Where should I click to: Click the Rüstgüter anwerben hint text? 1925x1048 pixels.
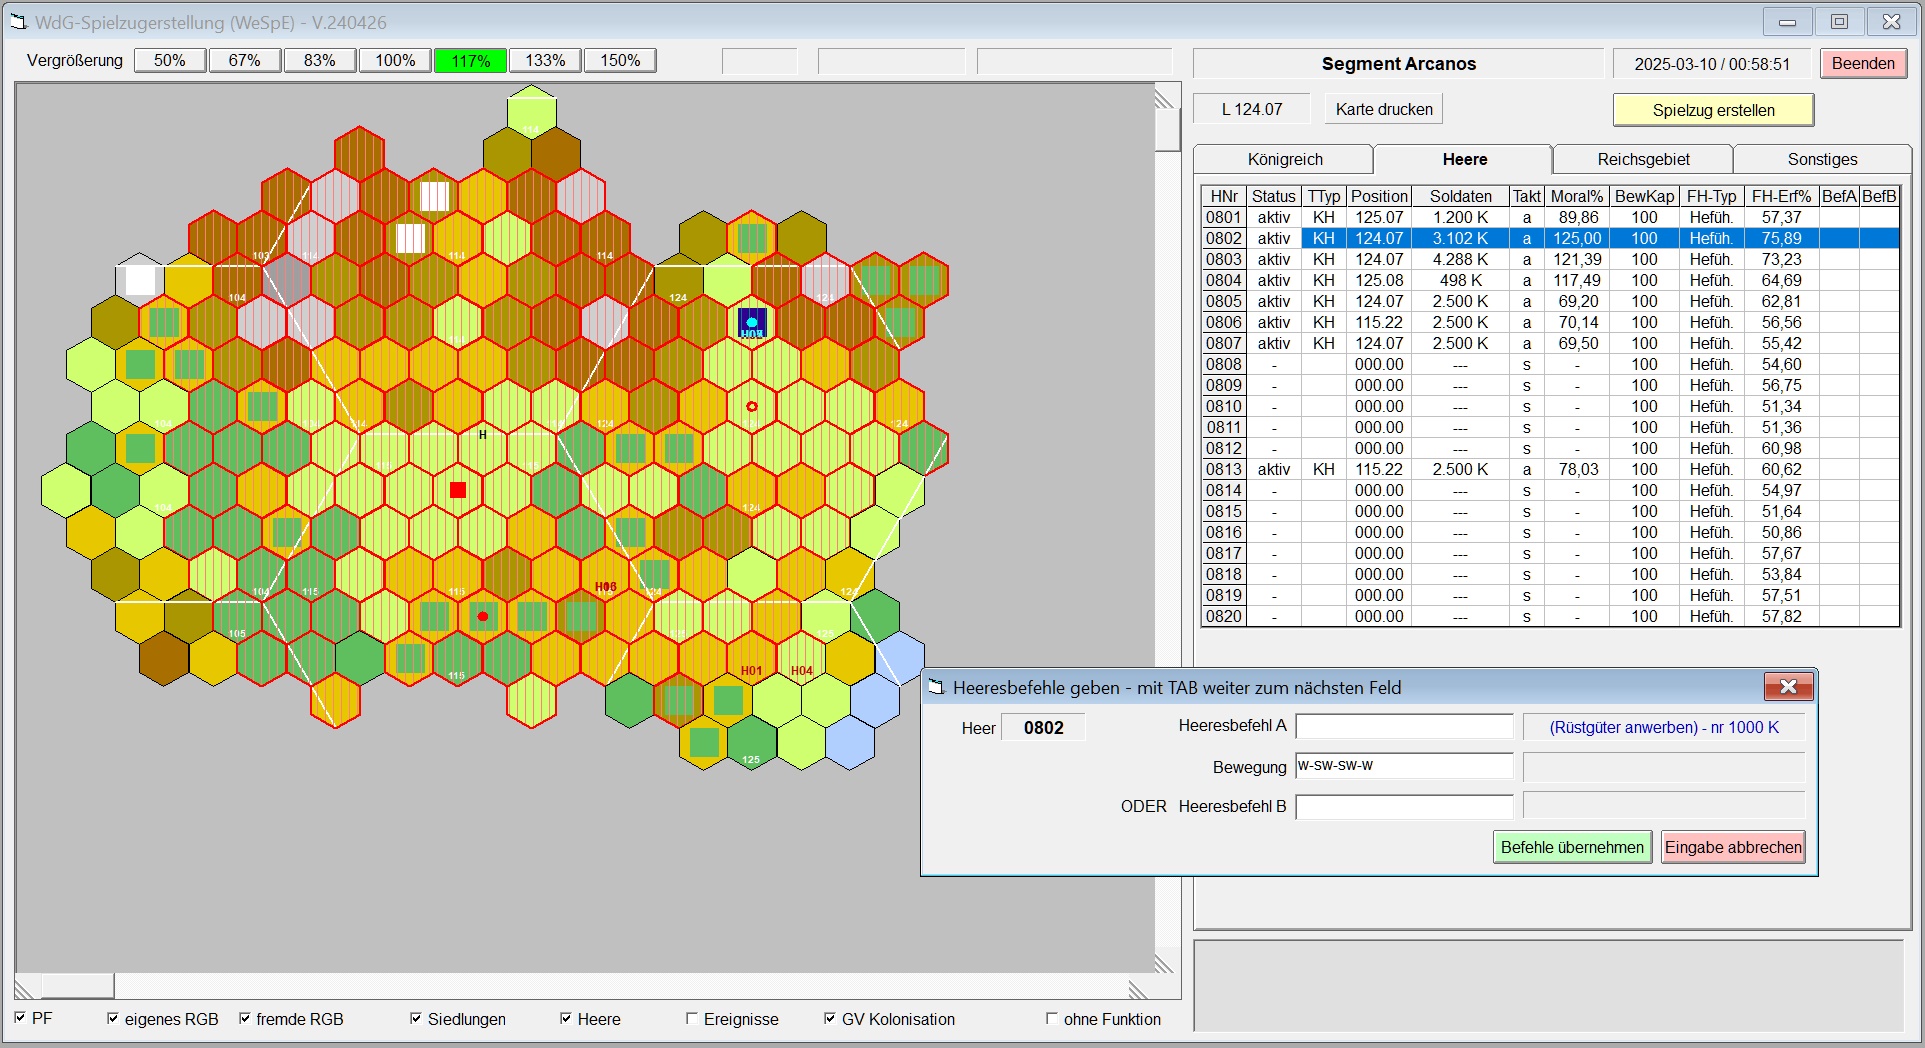coord(1664,727)
